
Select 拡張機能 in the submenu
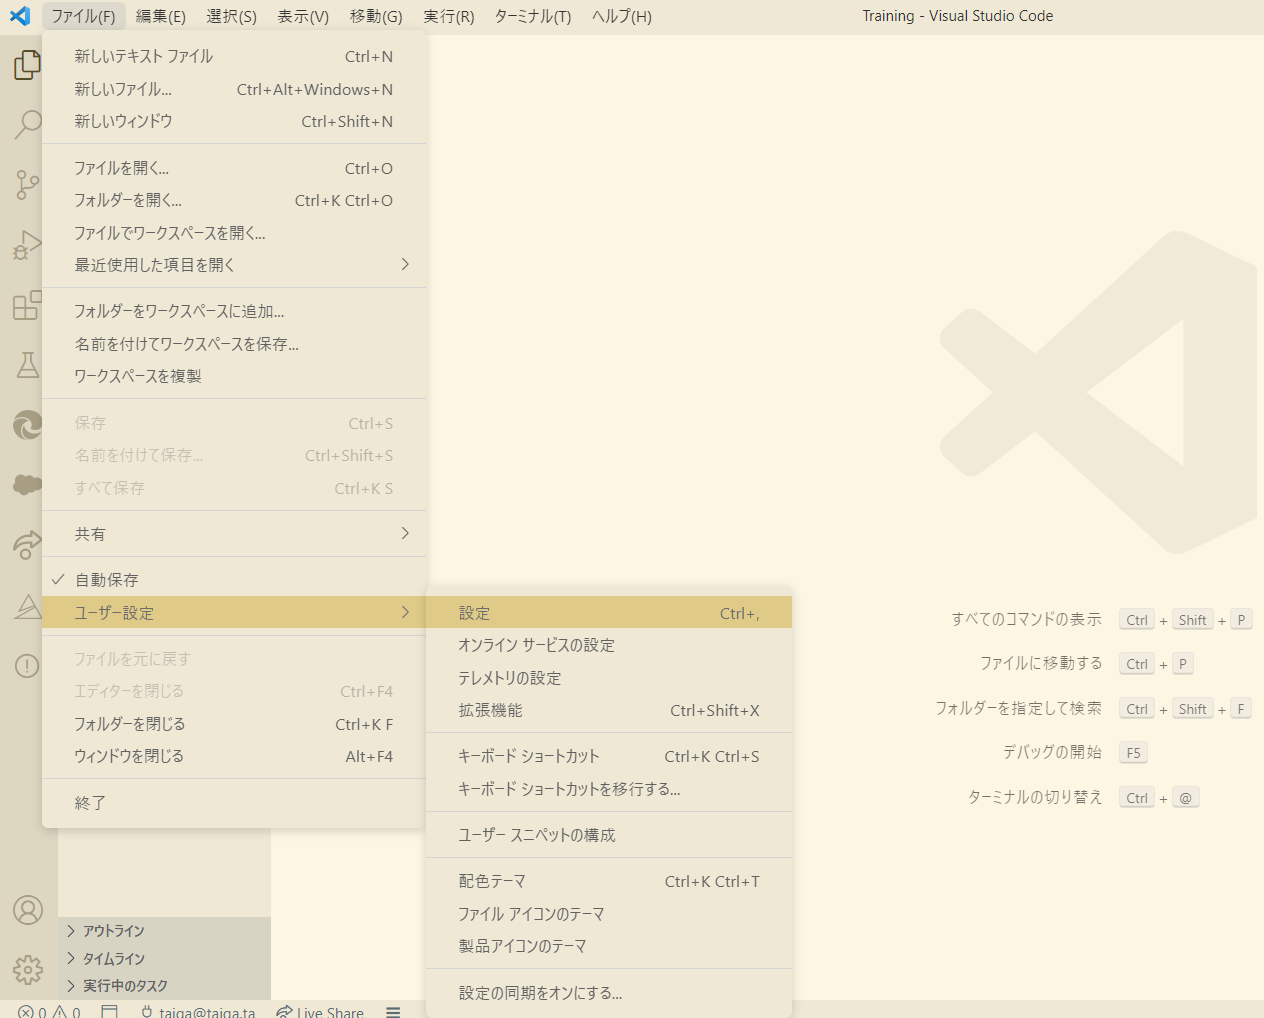coord(609,710)
